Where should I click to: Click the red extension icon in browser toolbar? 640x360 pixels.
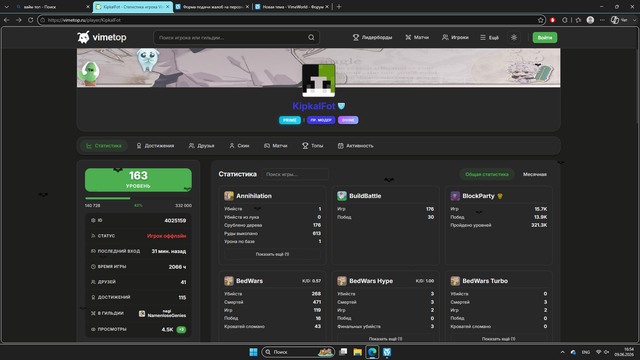pos(553,20)
